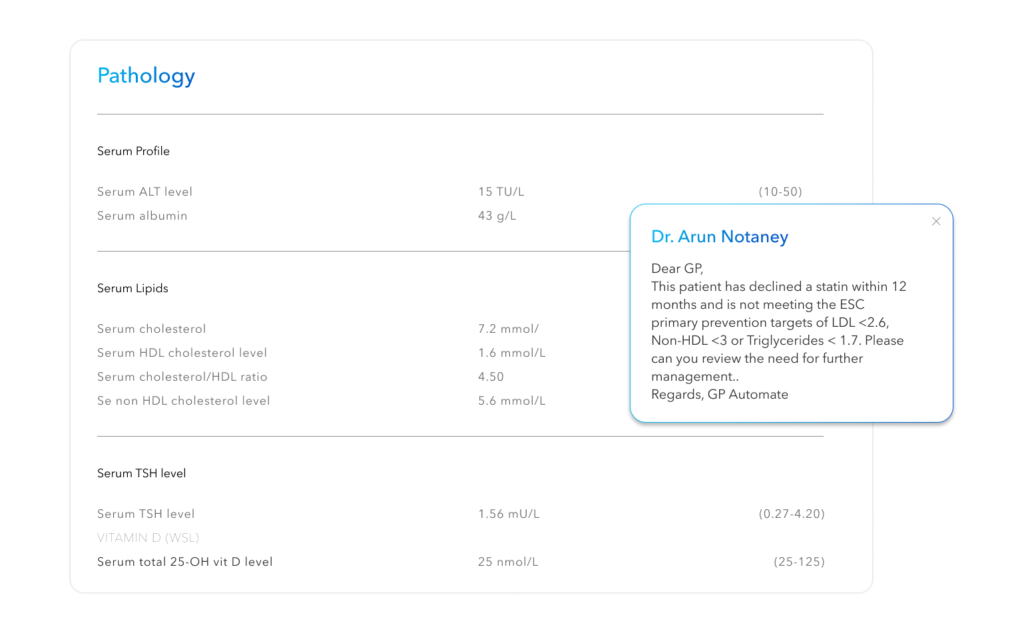Select the Serum Profile section heading
Image resolution: width=1024 pixels, height=633 pixels.
click(133, 151)
